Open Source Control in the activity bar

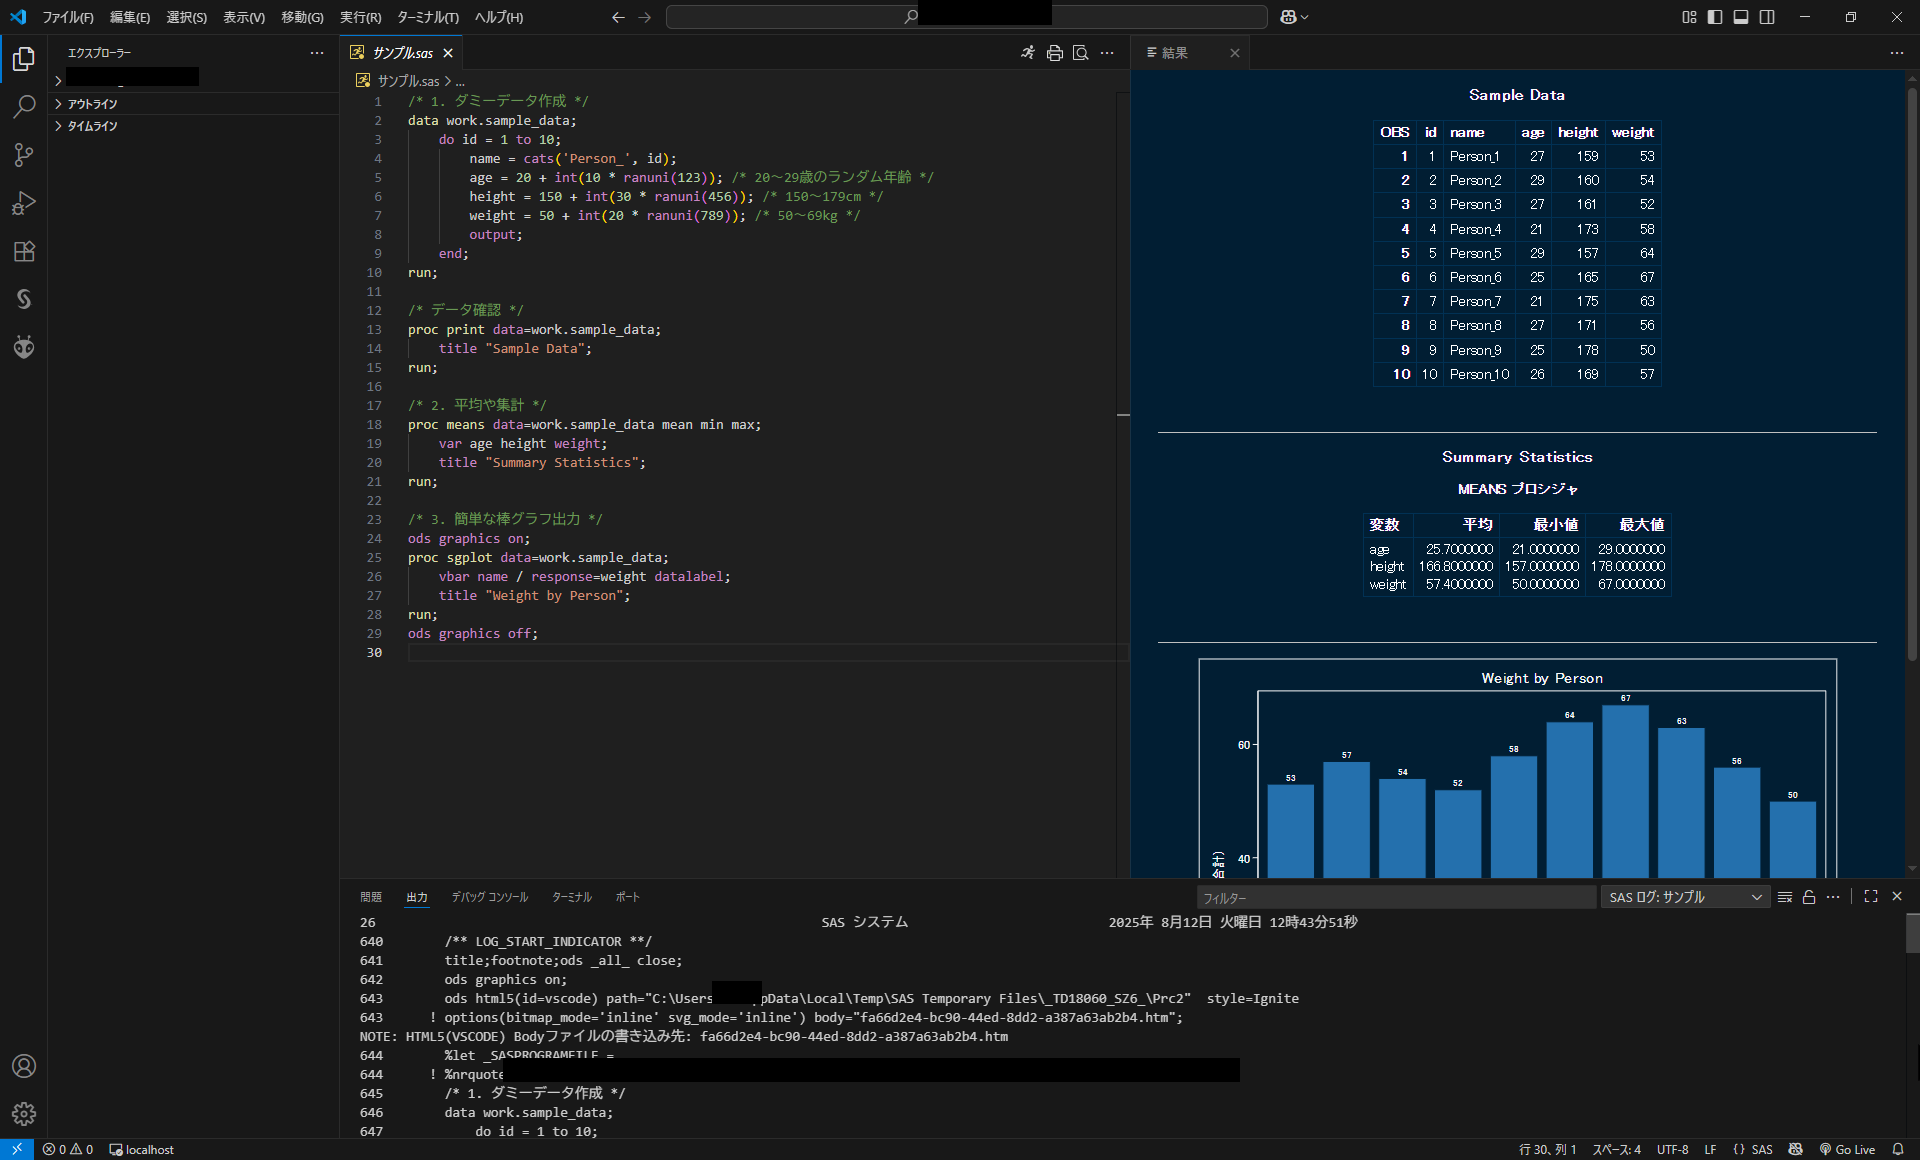click(x=24, y=155)
